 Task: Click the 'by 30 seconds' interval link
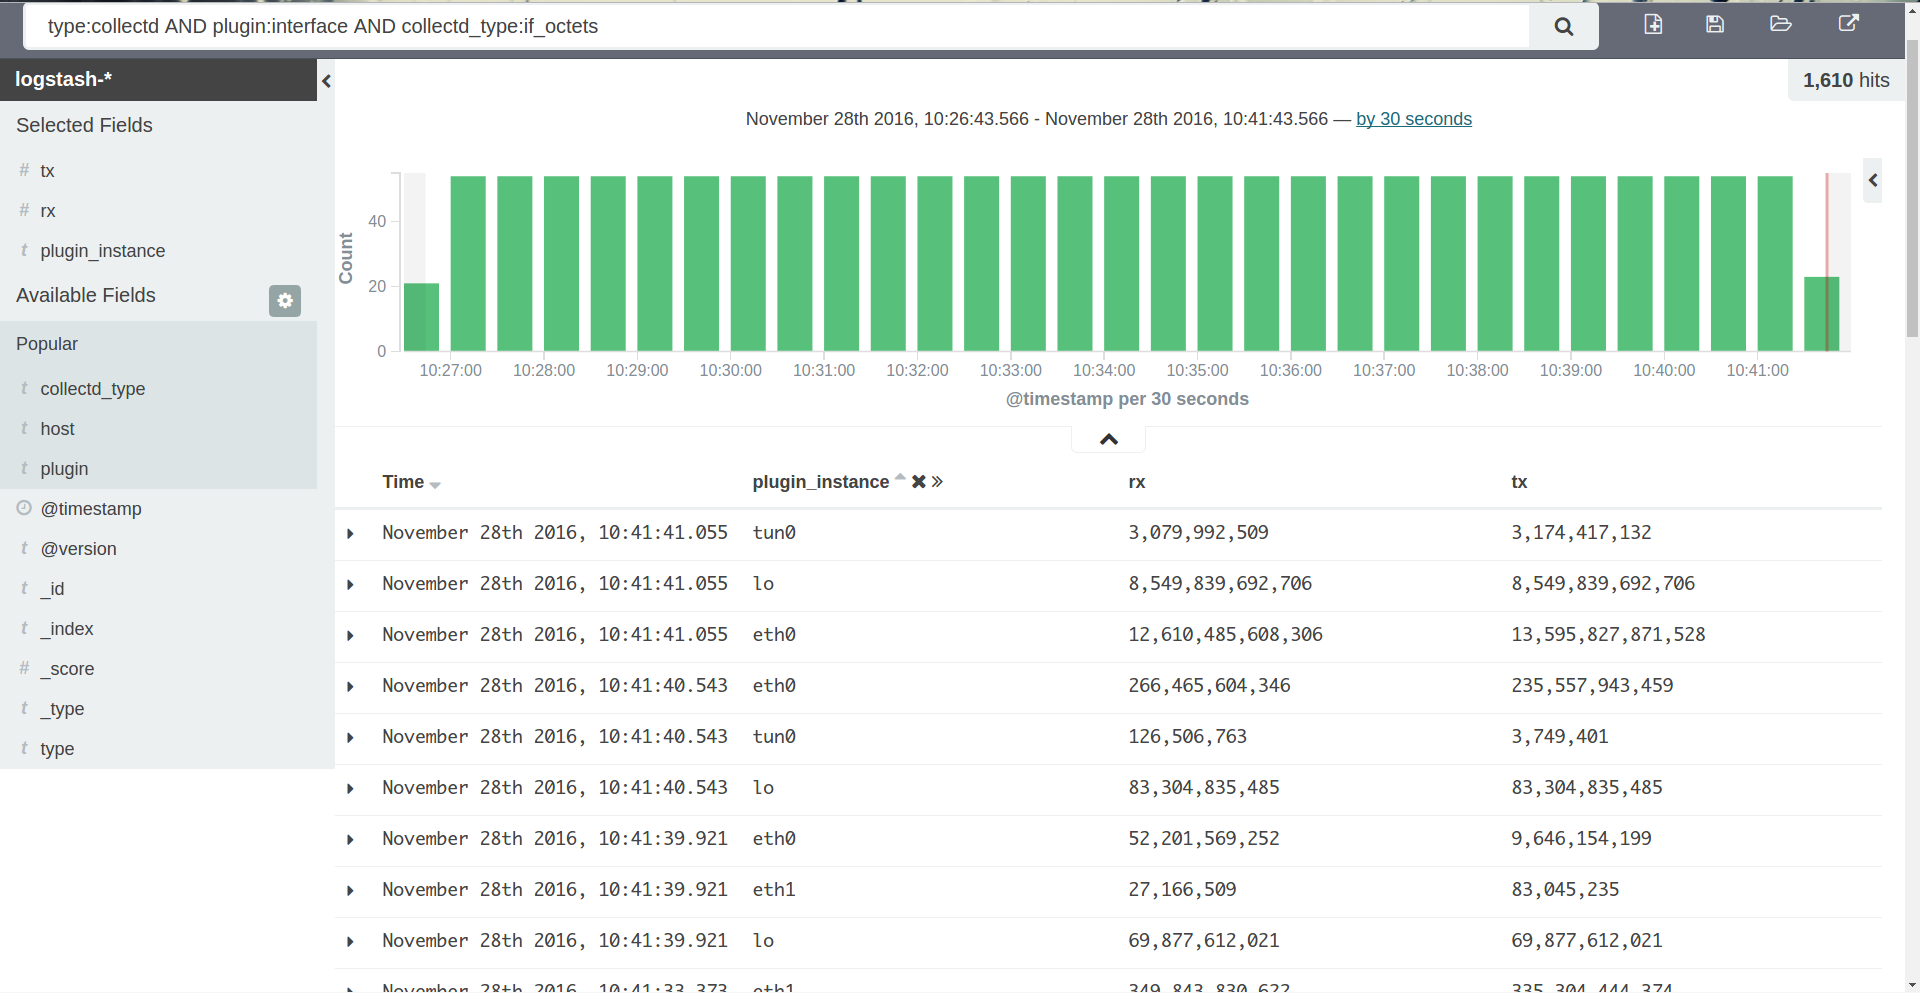[x=1413, y=119]
